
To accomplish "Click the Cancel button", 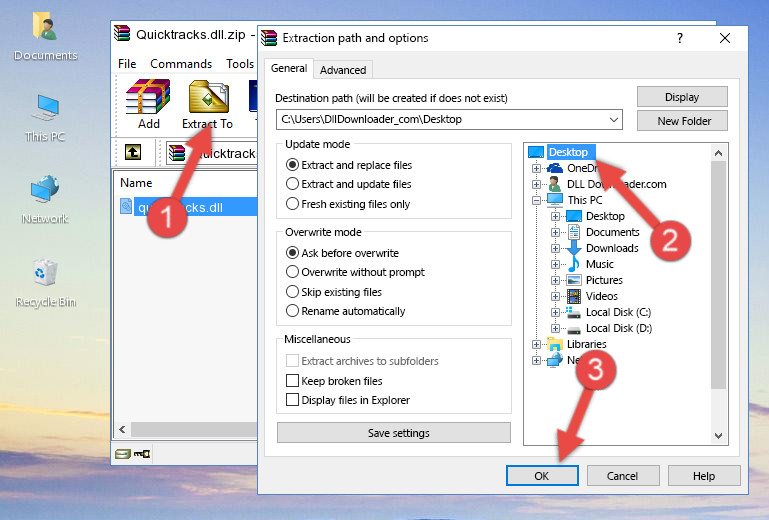I will click(x=622, y=476).
